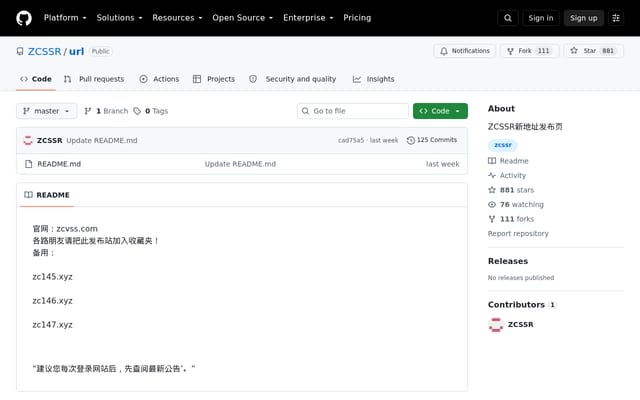Open the 76 watching link
The width and height of the screenshot is (640, 400).
516,204
